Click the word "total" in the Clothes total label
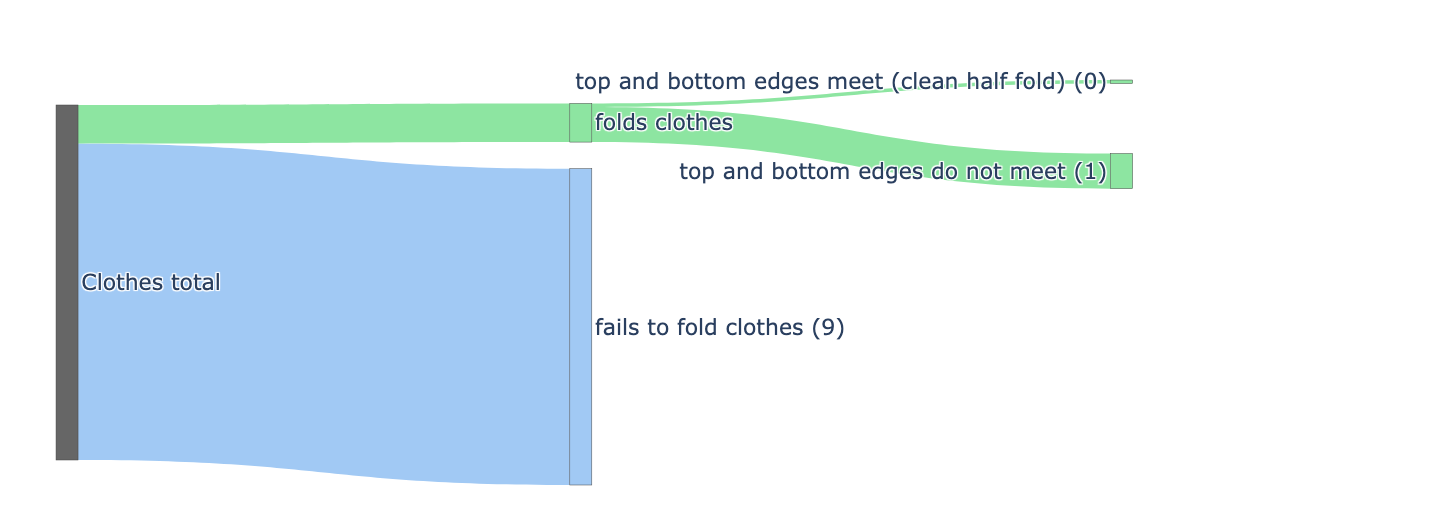The image size is (1432, 525). [196, 283]
